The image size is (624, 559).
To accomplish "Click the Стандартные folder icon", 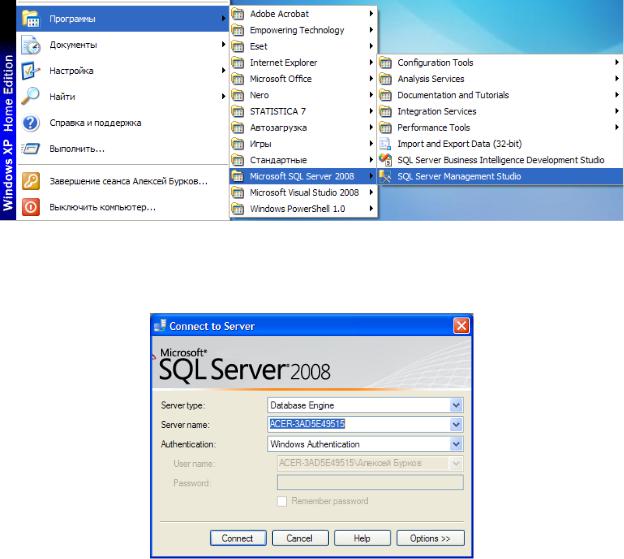I will click(238, 160).
